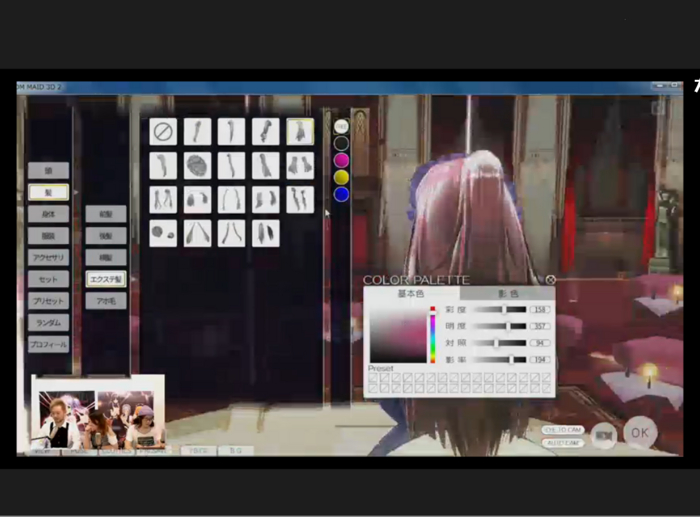Pick the yellow color swatch

(x=342, y=177)
